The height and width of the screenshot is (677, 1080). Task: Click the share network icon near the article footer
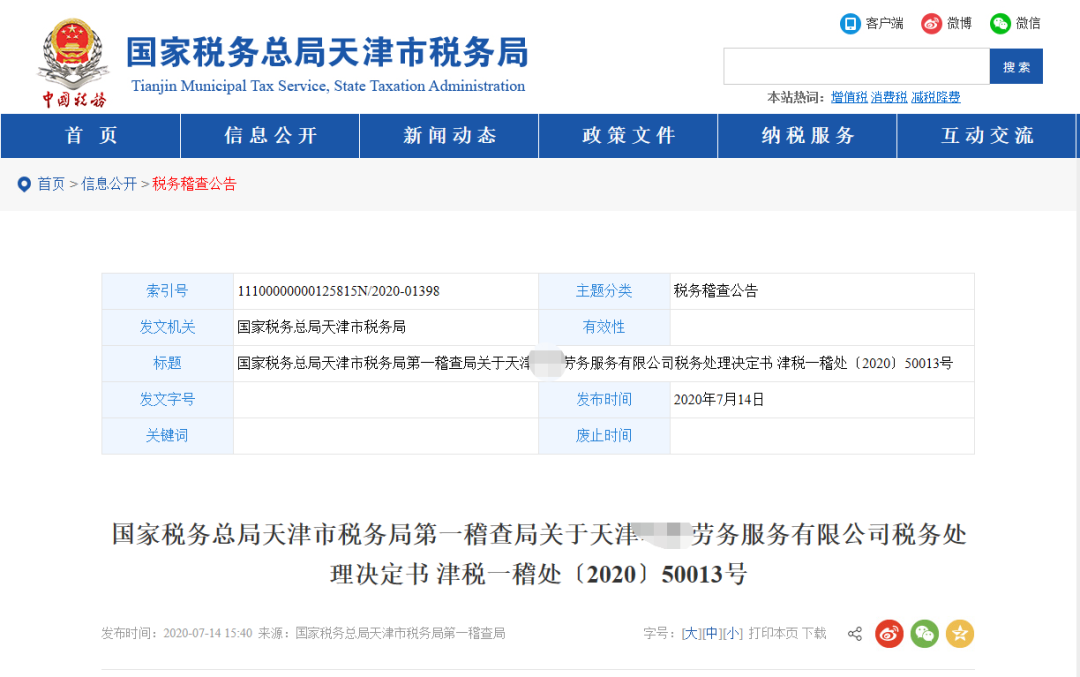pyautogui.click(x=854, y=633)
